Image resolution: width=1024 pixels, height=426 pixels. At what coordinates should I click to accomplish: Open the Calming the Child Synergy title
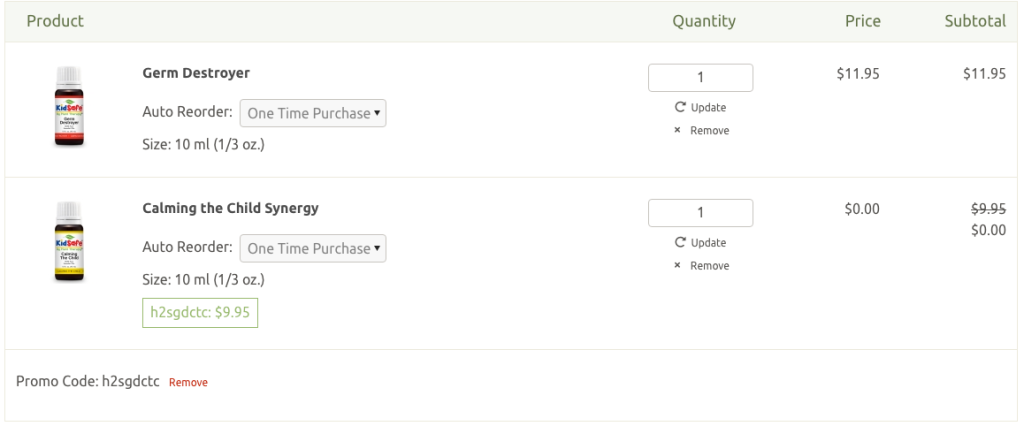(230, 208)
